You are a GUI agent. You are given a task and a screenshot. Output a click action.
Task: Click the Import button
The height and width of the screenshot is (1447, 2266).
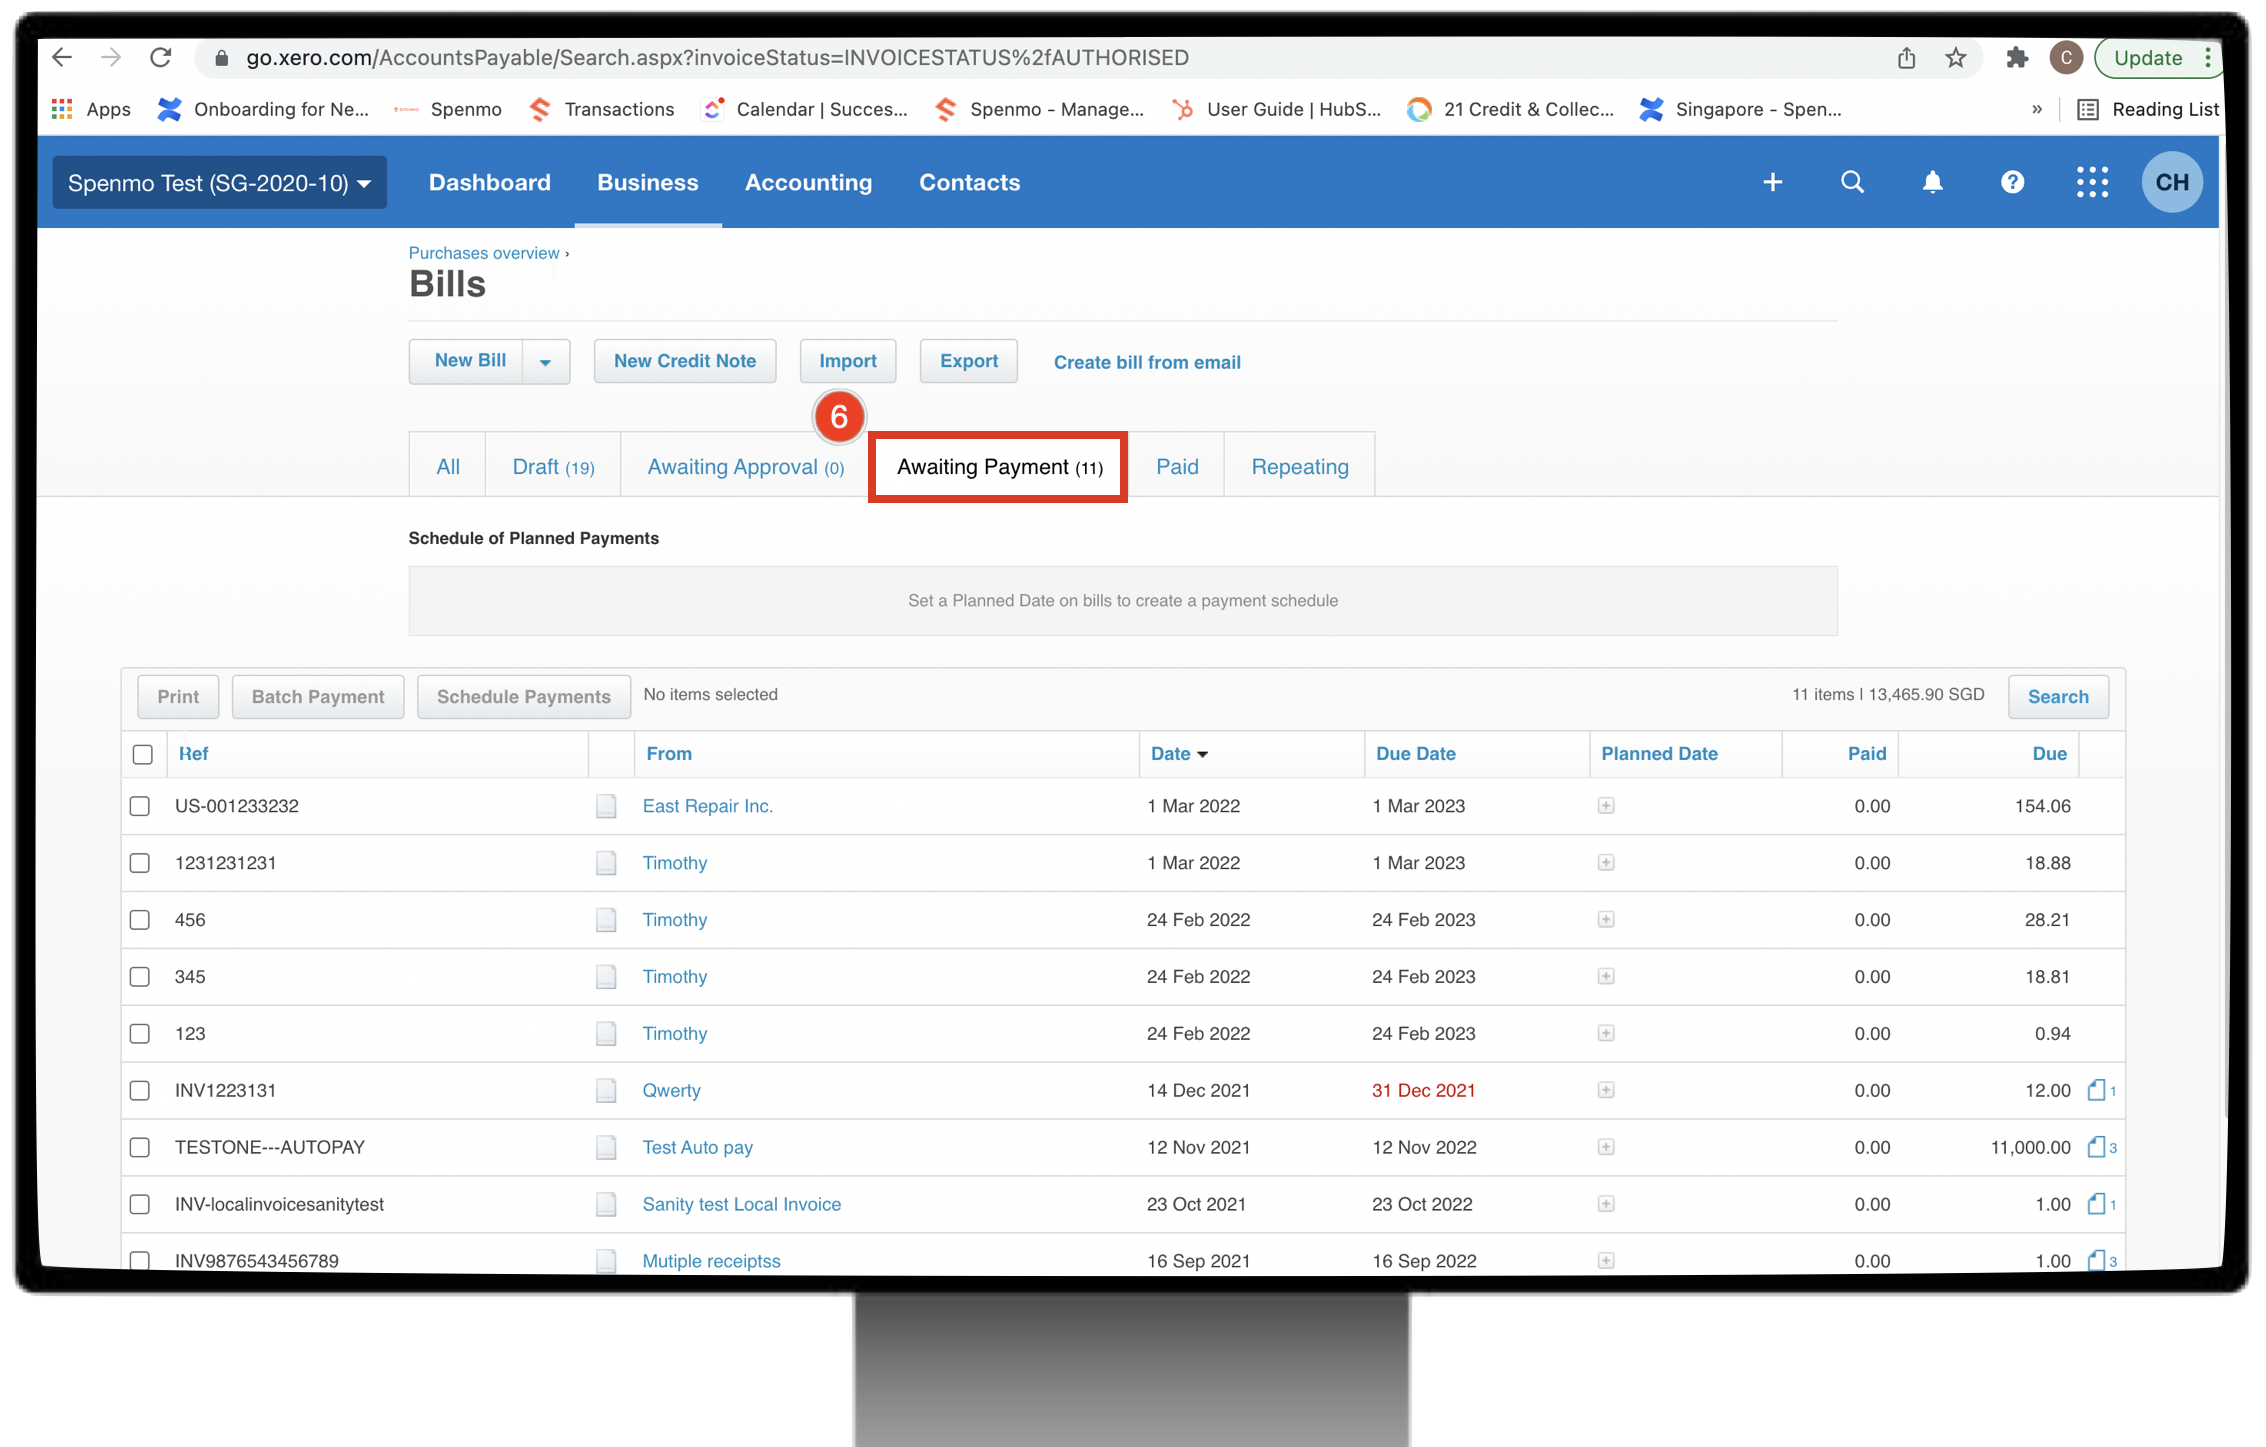coord(847,361)
